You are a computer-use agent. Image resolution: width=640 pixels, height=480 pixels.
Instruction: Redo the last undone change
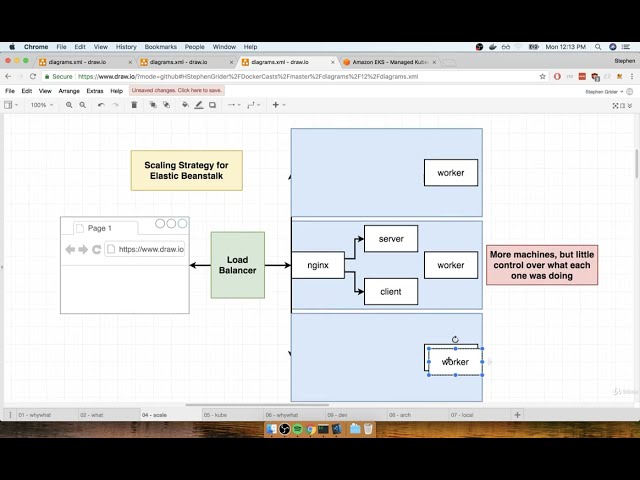pos(116,105)
